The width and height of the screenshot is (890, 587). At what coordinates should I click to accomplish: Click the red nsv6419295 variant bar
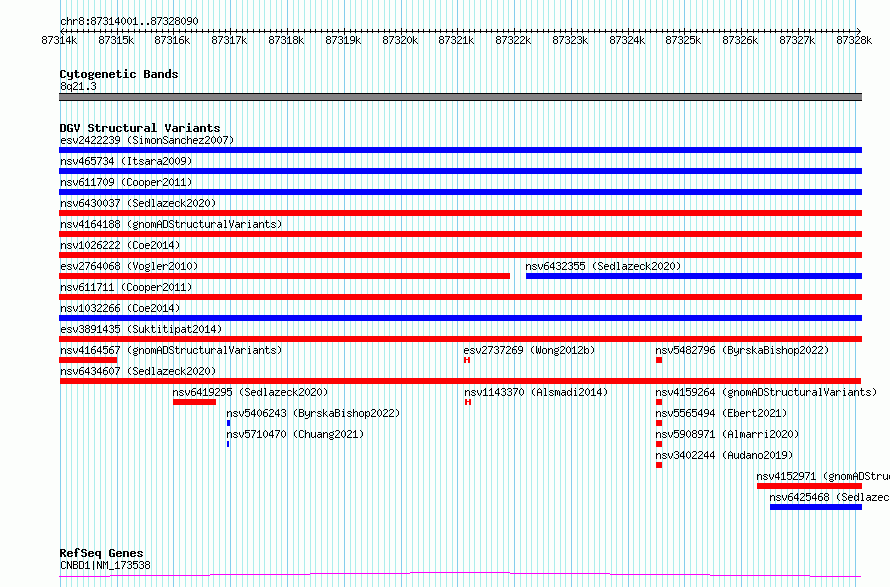(x=194, y=402)
